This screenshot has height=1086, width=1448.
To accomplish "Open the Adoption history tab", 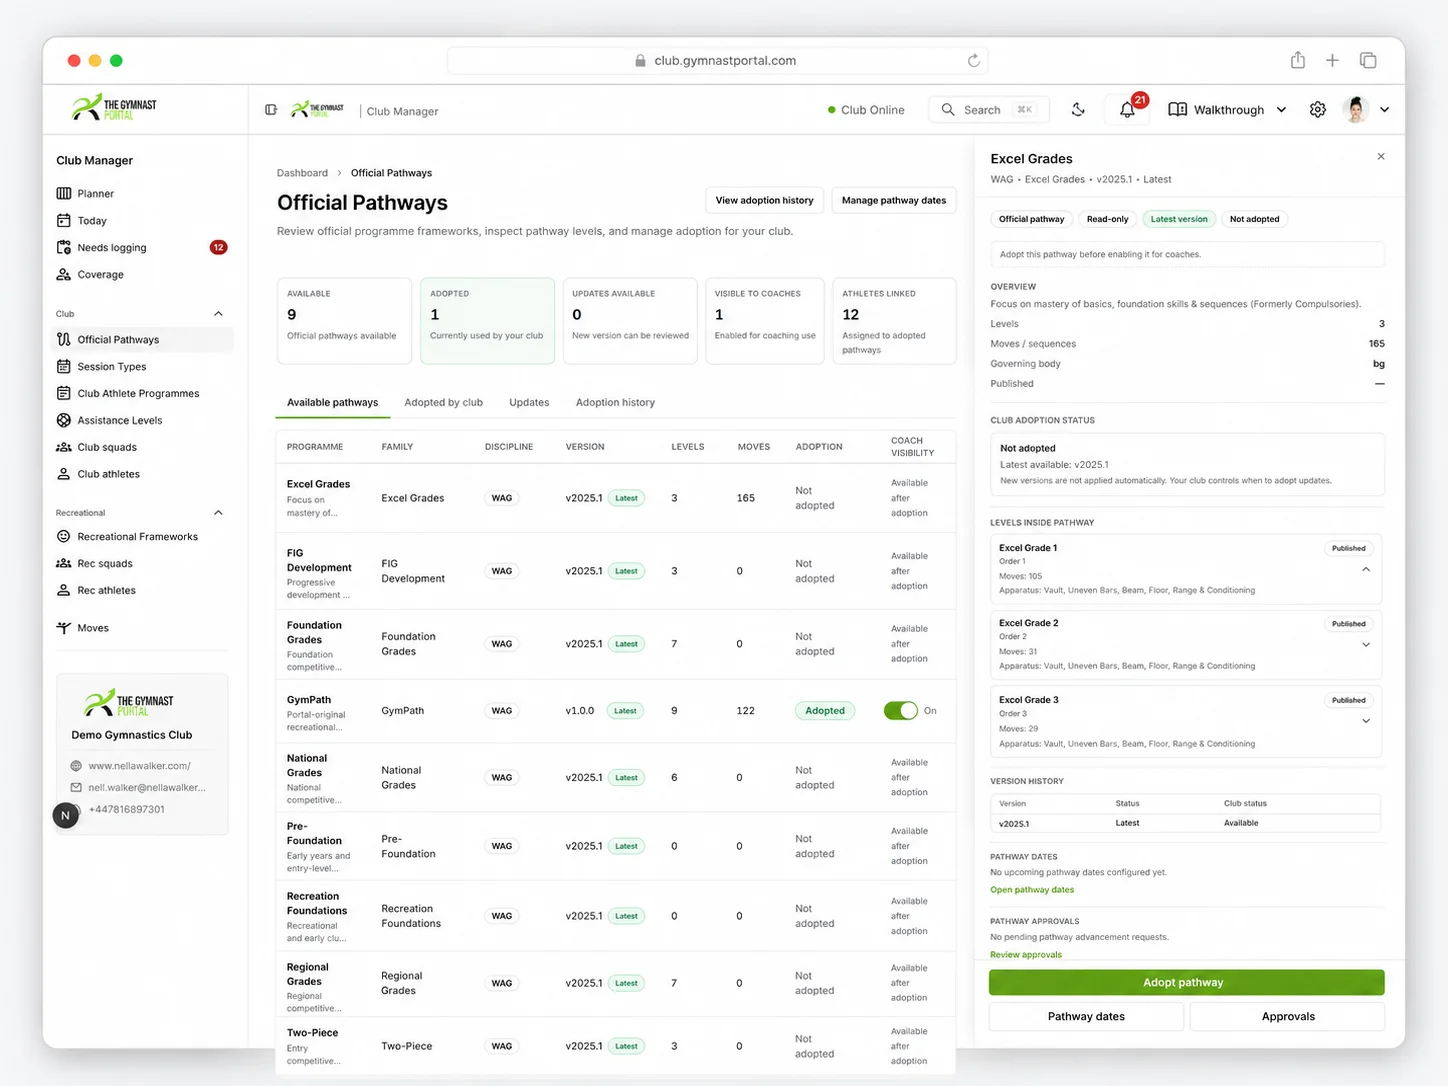I will tap(615, 402).
